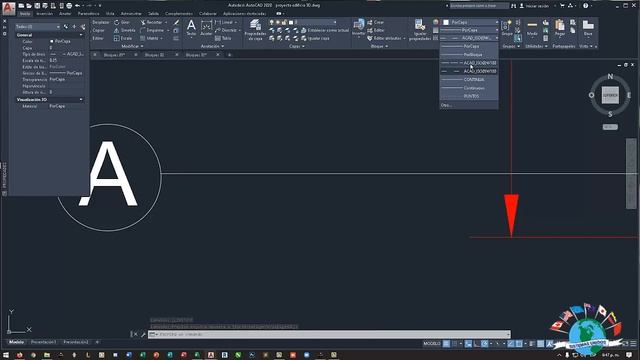Click the Insertar block icon
The height and width of the screenshot is (360, 640).
click(358, 28)
